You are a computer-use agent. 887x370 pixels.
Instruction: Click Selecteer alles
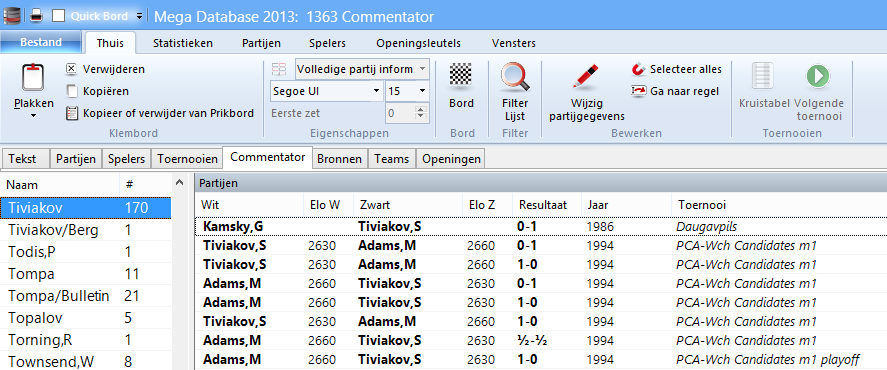coord(676,69)
